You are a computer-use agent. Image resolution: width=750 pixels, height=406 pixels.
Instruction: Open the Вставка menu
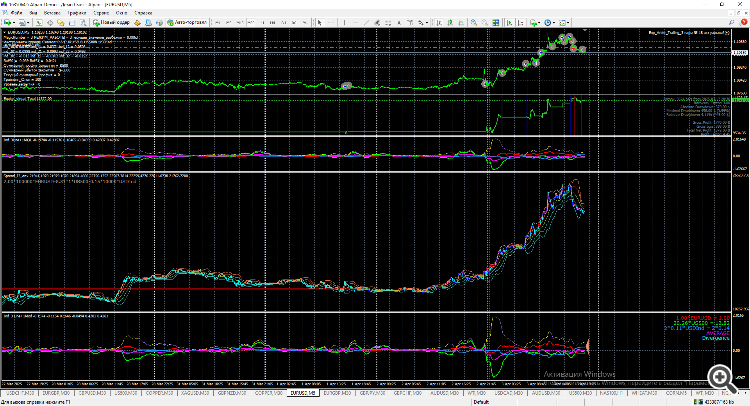[52, 13]
